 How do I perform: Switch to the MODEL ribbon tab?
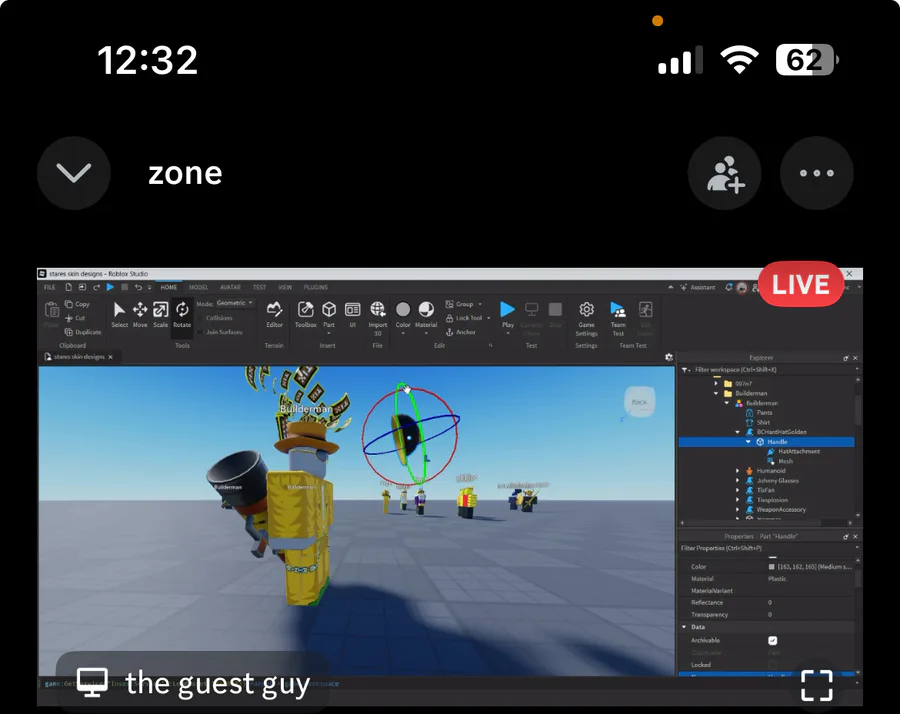[199, 287]
